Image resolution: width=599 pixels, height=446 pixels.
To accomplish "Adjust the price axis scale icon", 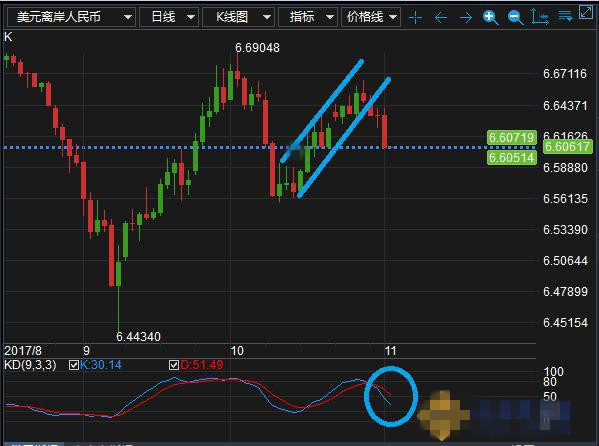I will 540,17.
